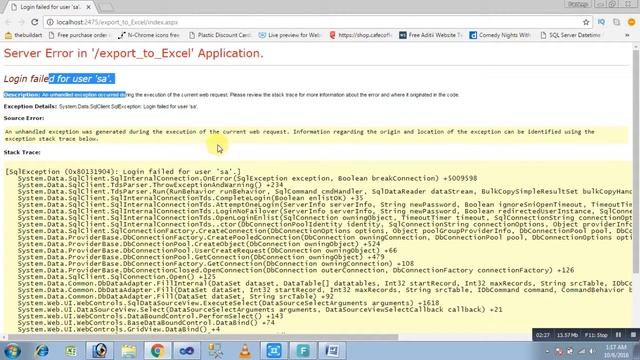Image resolution: width=640 pixels, height=360 pixels.
Task: Click the recorder file size 13.57Mb
Action: 567,335
